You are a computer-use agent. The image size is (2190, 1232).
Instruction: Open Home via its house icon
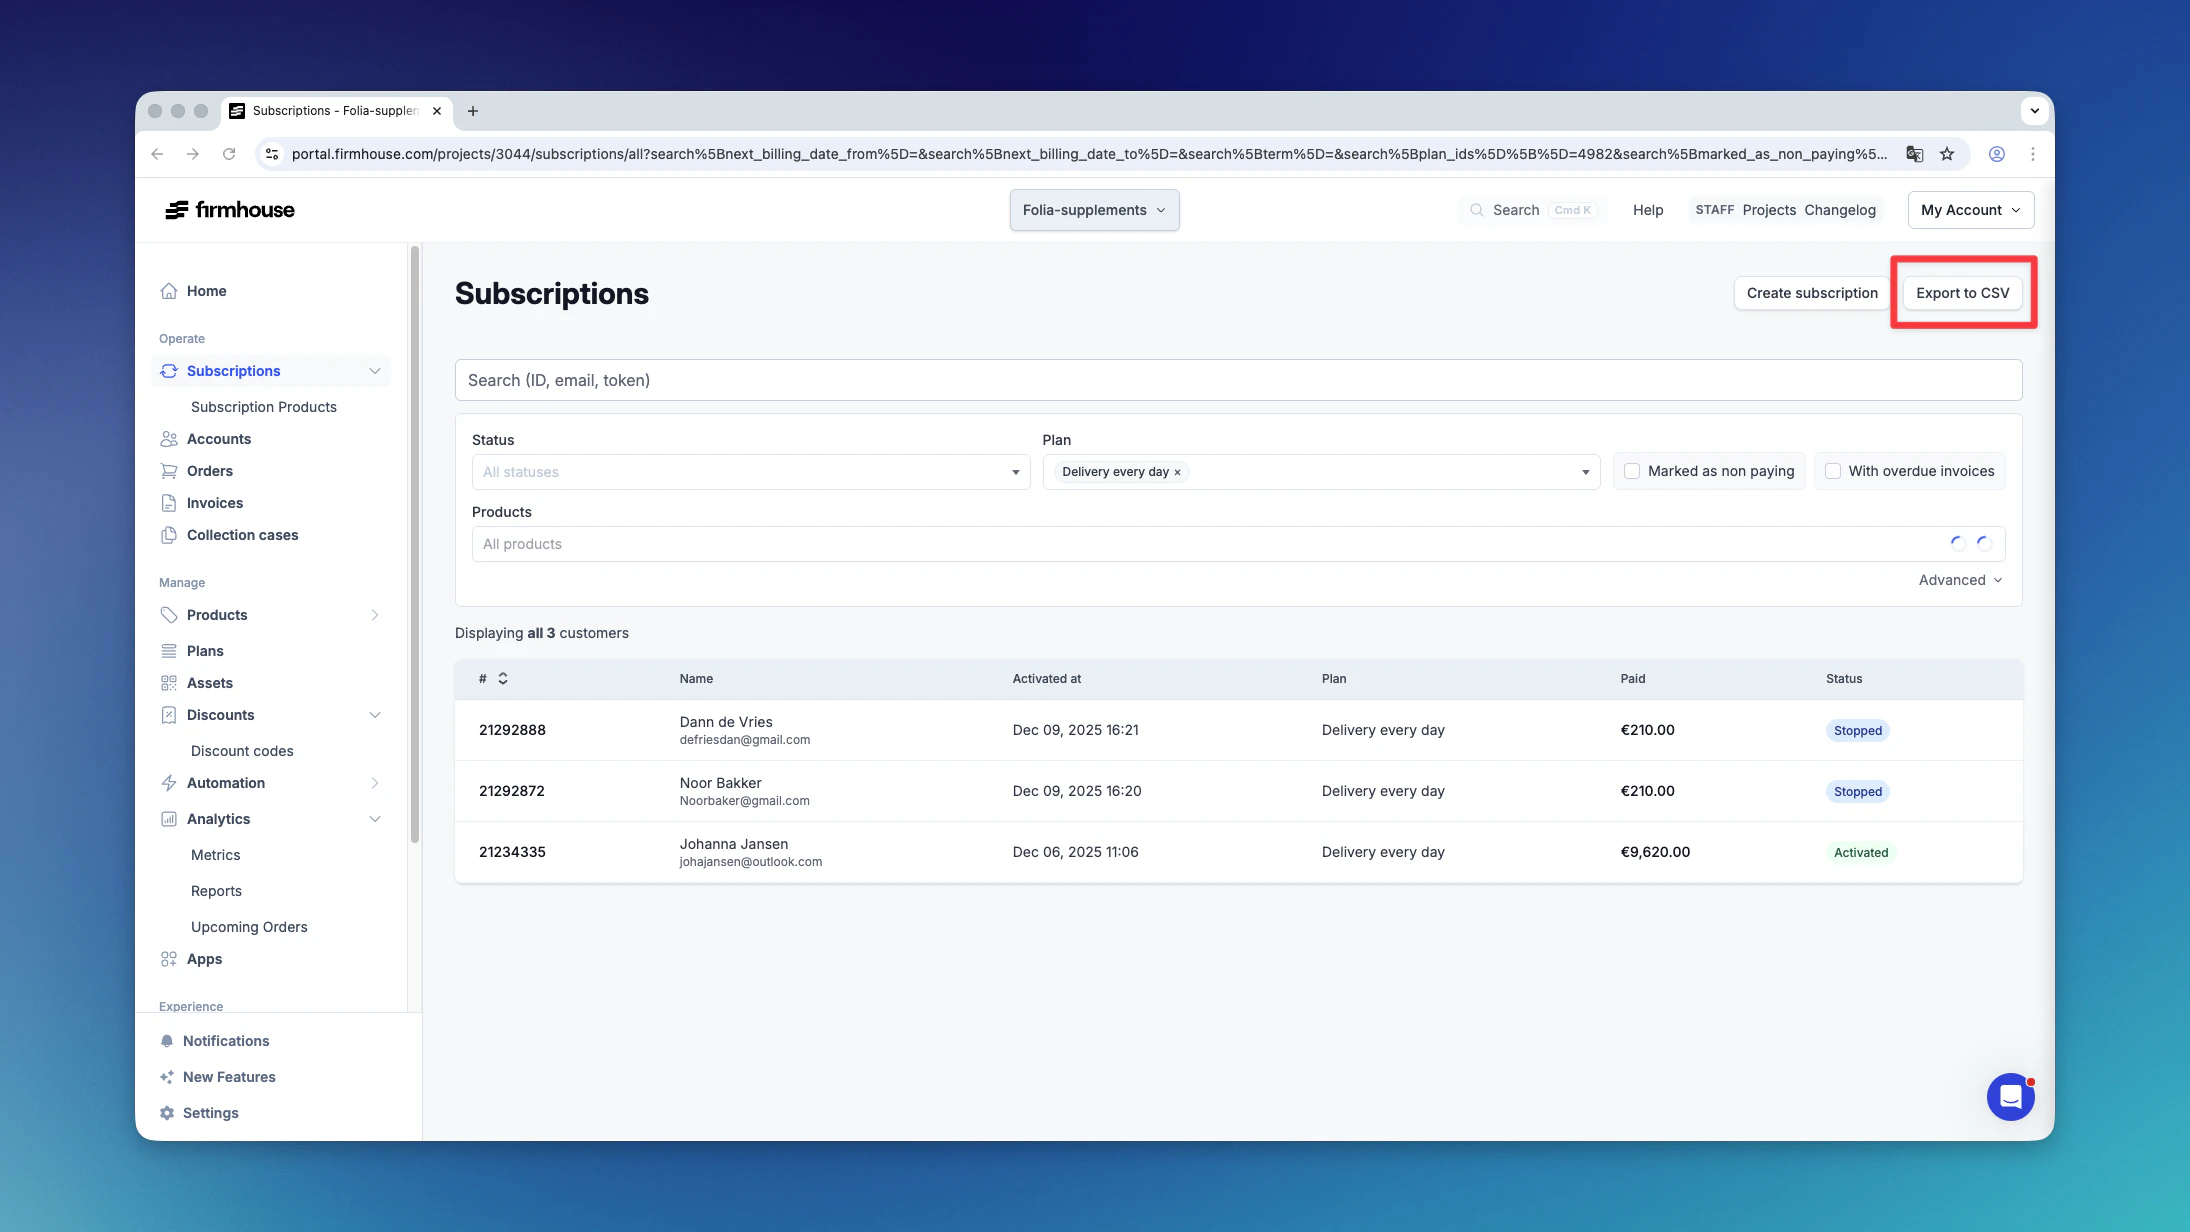click(x=169, y=291)
